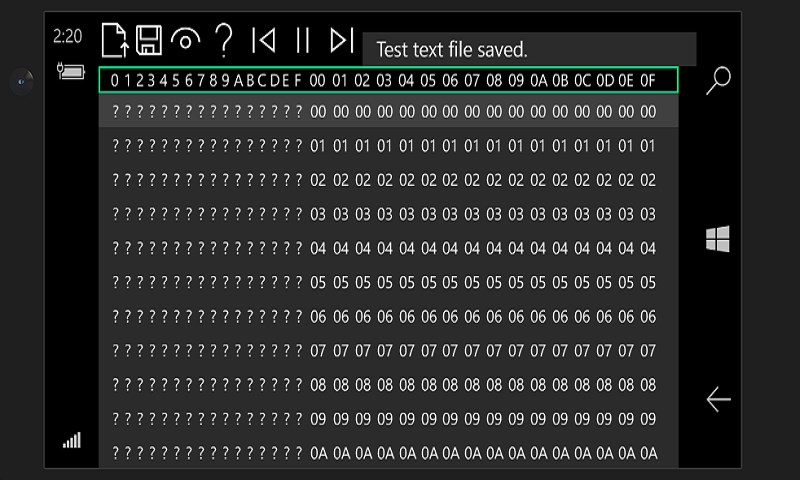Image resolution: width=800 pixels, height=480 pixels.
Task: Tap the back arrow navigation button
Action: (718, 399)
